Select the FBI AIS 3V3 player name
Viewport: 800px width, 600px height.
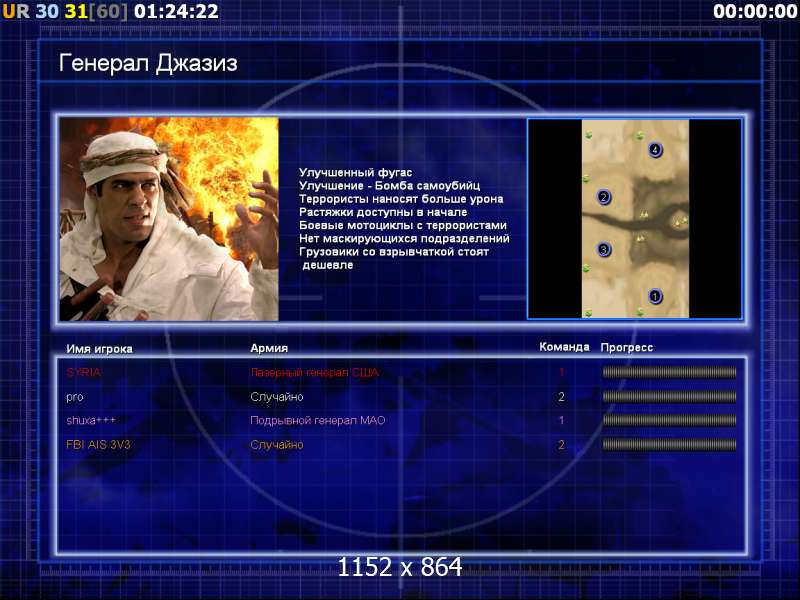[x=98, y=444]
